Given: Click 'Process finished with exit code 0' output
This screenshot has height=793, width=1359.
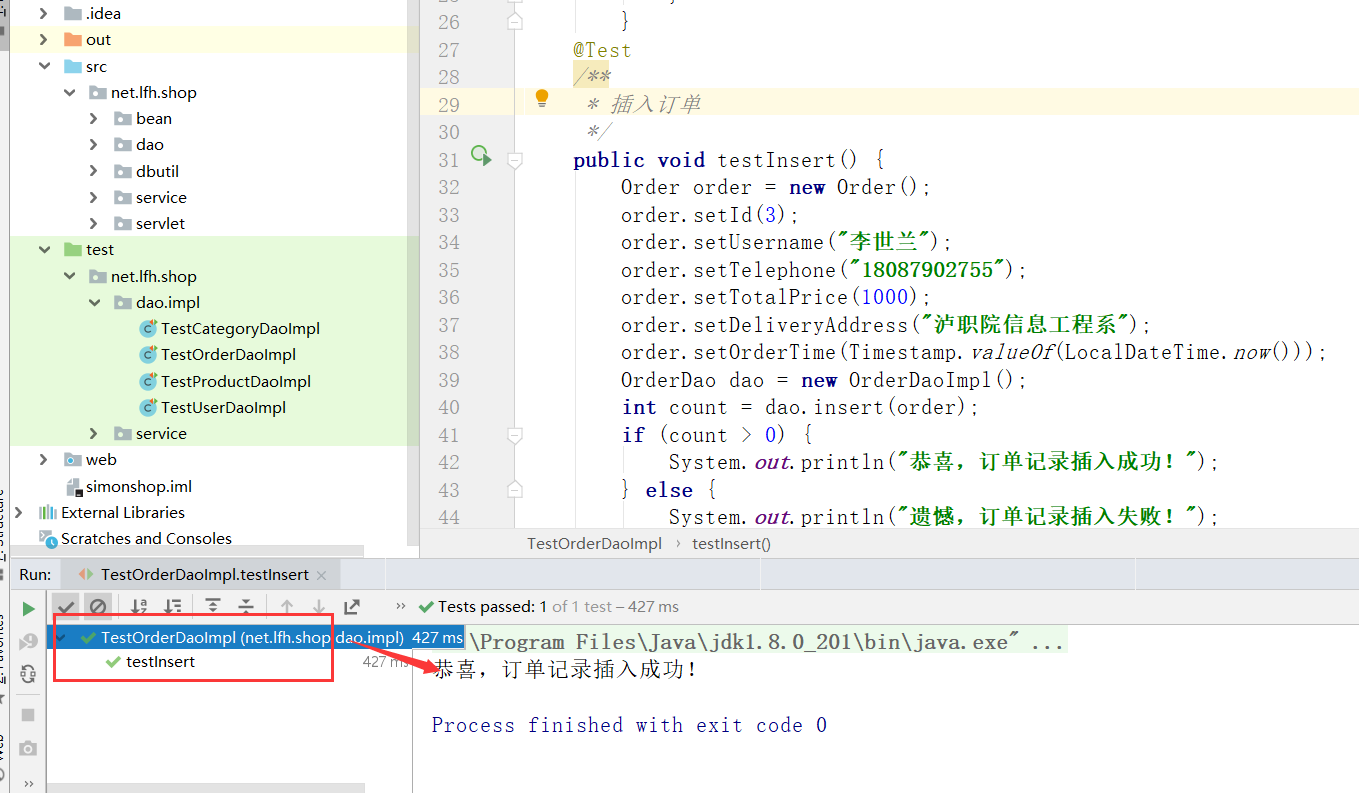Looking at the screenshot, I should point(629,725).
